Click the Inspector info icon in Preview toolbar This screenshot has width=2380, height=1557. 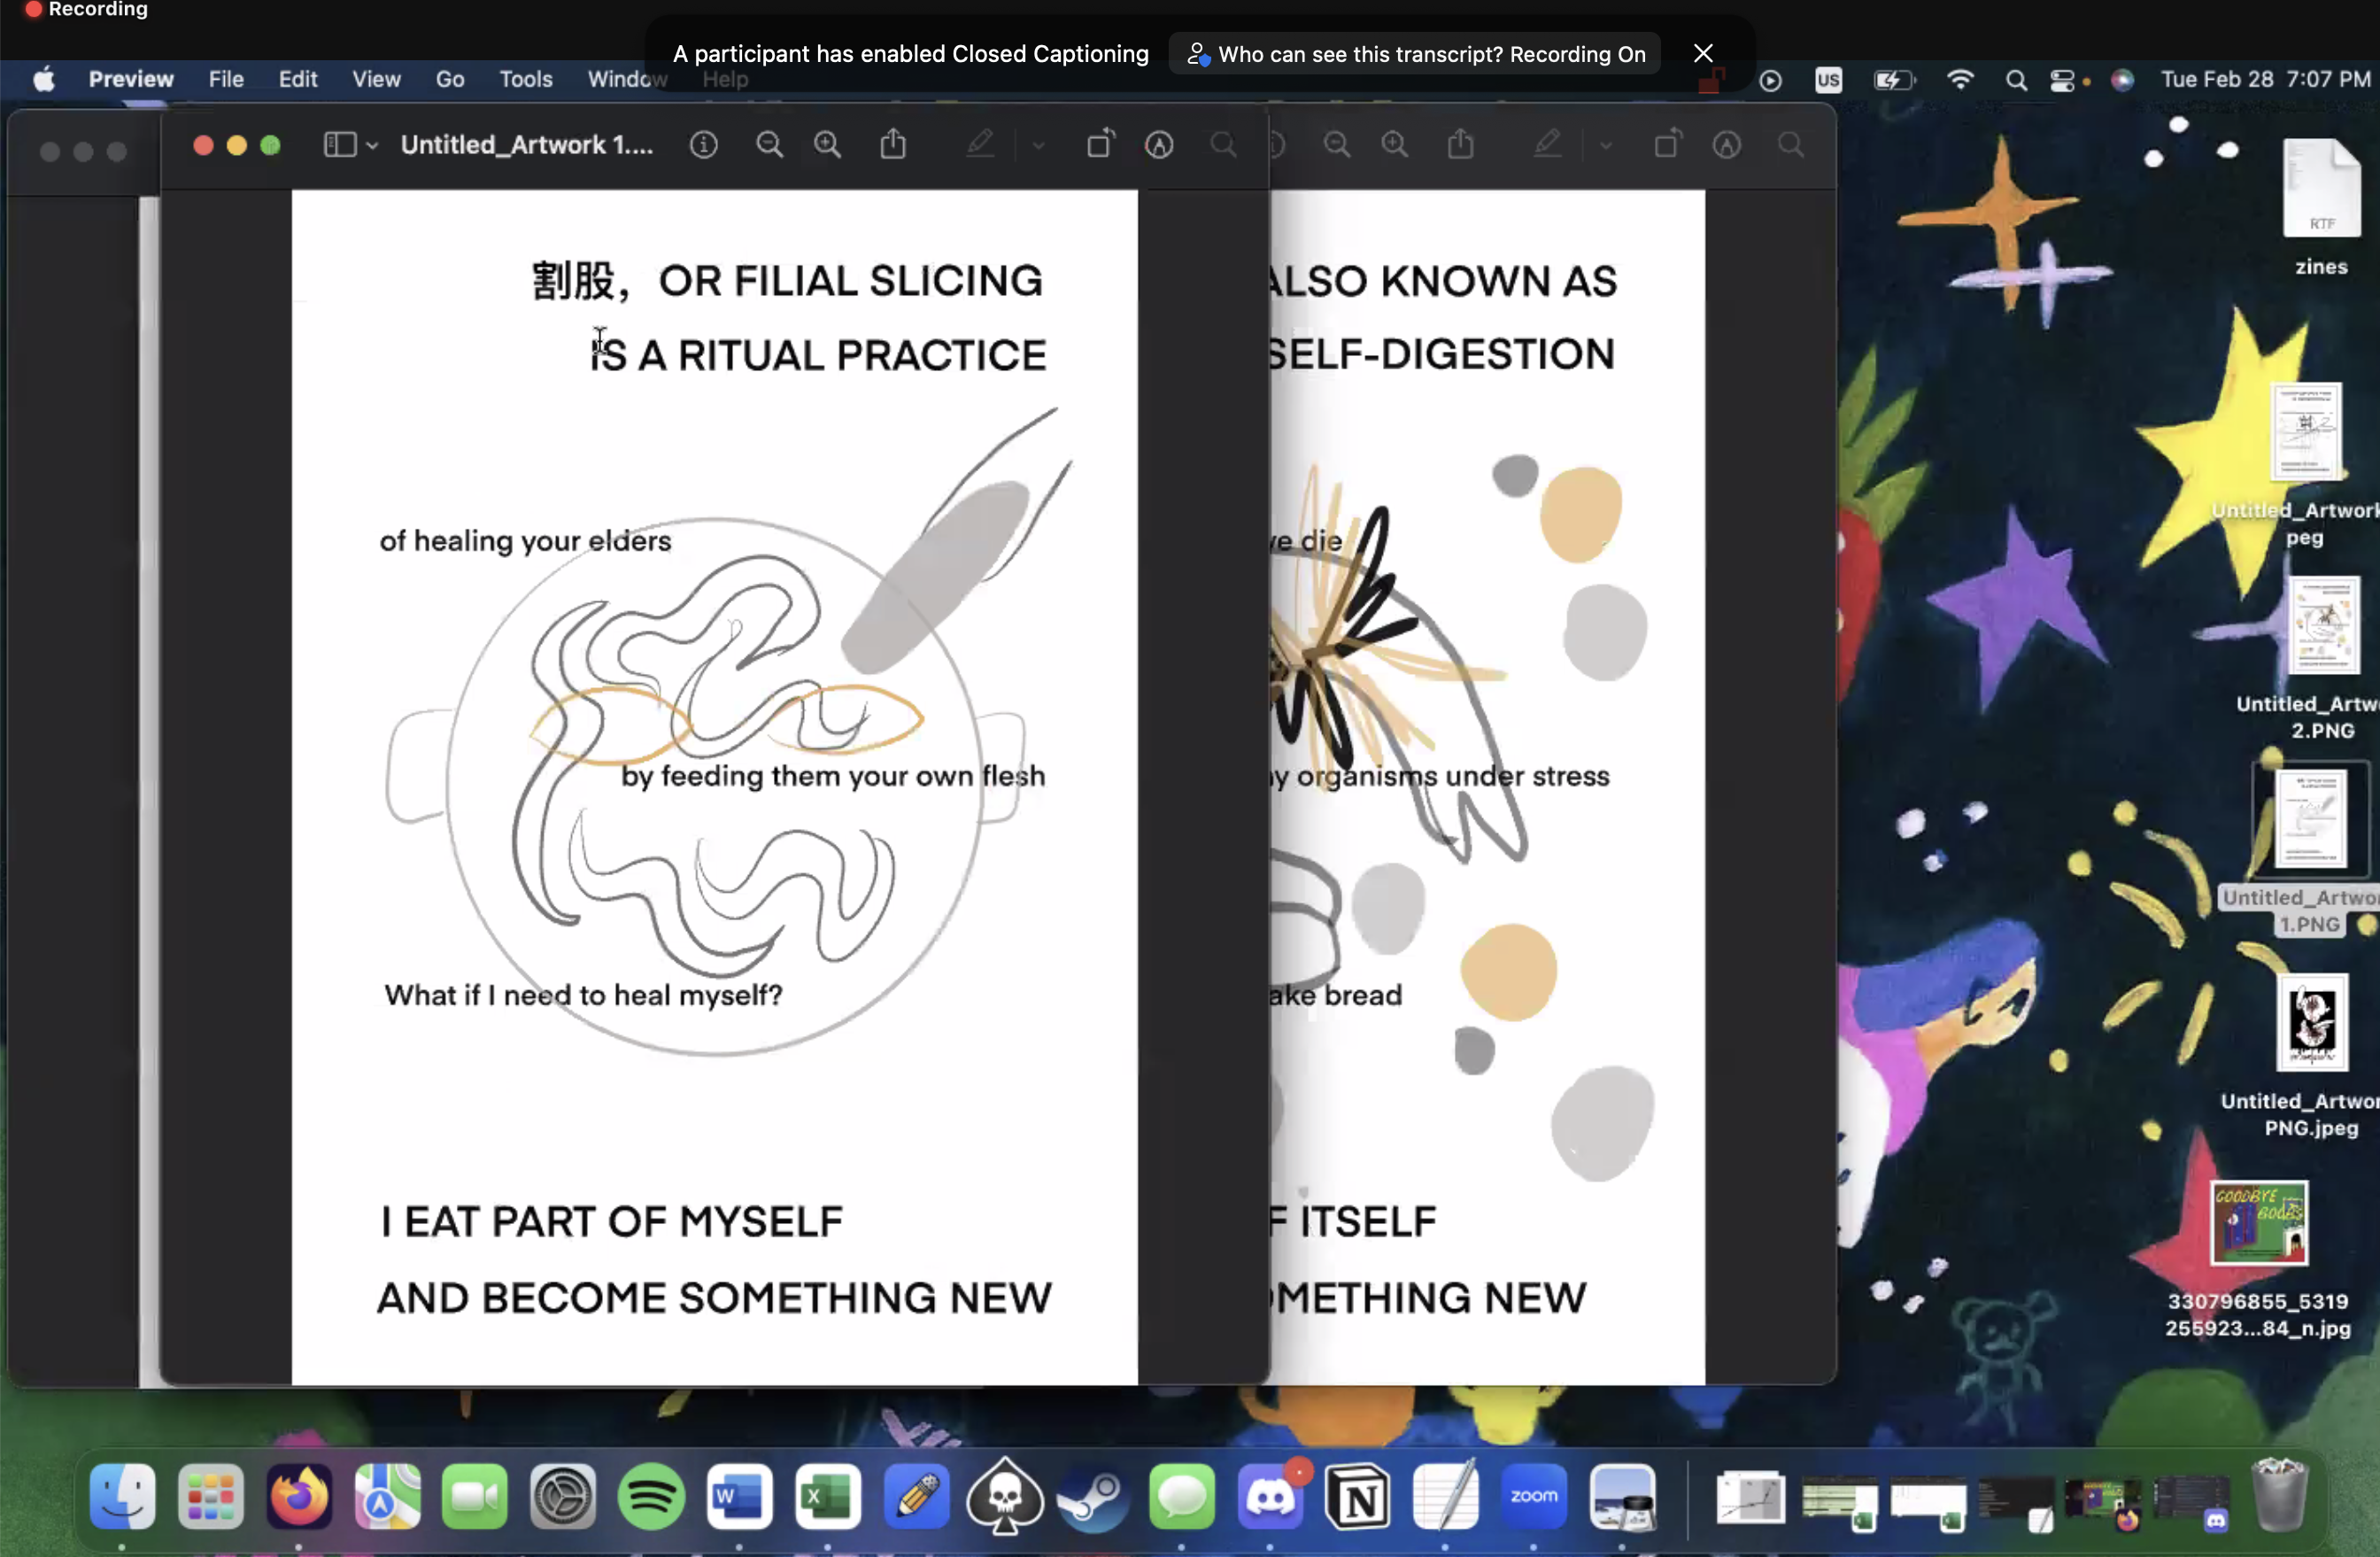click(704, 145)
